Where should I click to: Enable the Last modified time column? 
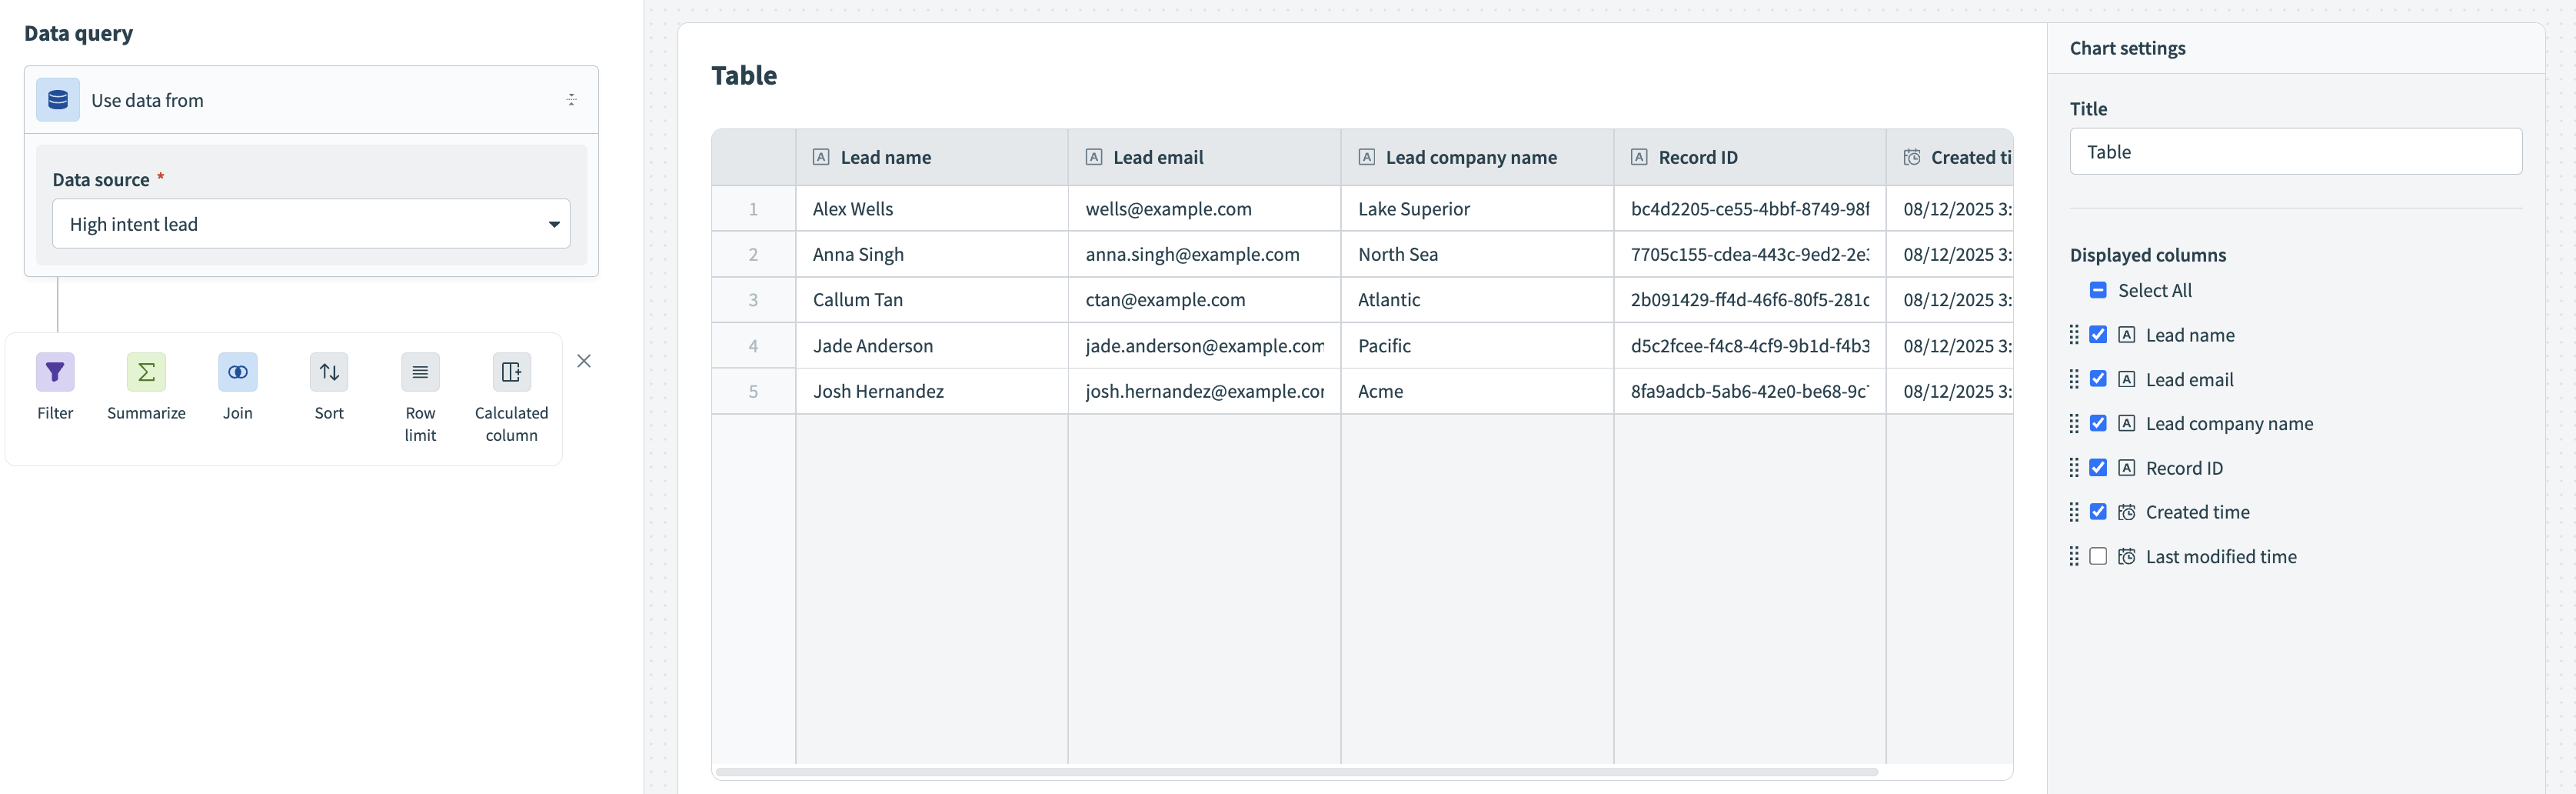pyautogui.click(x=2098, y=556)
